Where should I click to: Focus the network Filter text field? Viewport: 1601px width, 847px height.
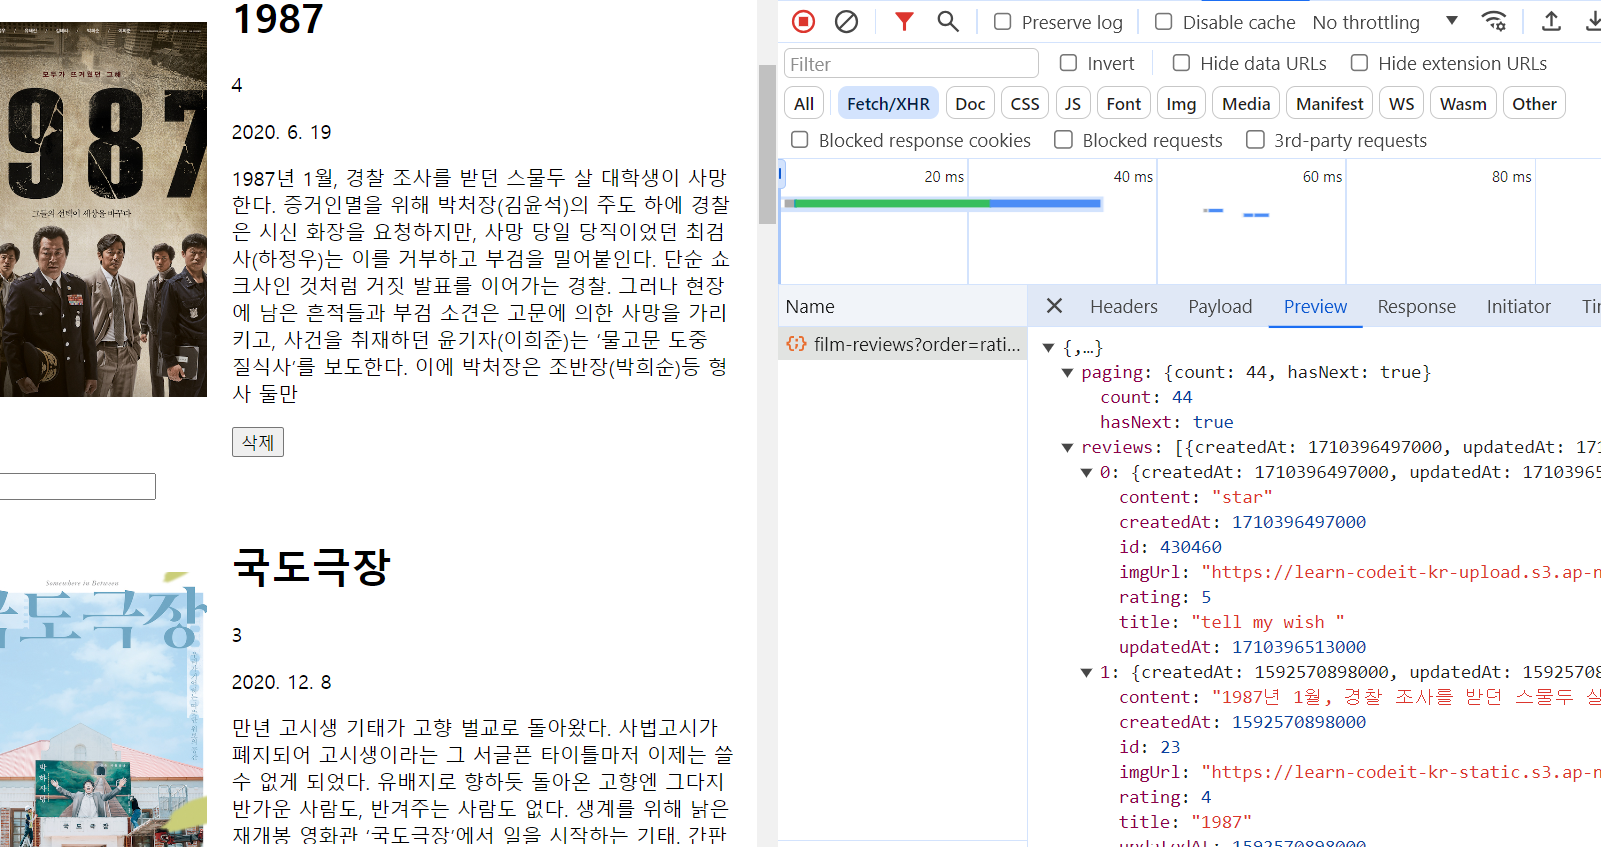pyautogui.click(x=911, y=64)
